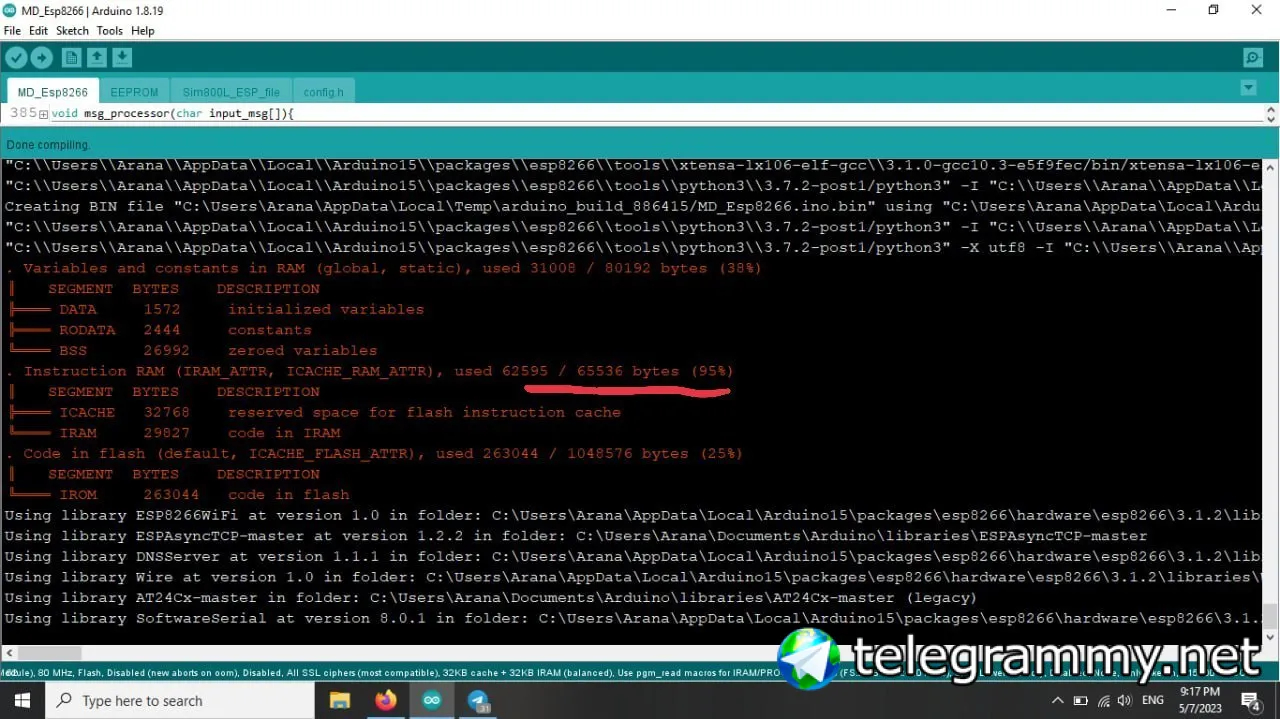Viewport: 1280px width, 719px height.
Task: Switch to the Sim800L_ESP_file tab
Action: [x=231, y=91]
